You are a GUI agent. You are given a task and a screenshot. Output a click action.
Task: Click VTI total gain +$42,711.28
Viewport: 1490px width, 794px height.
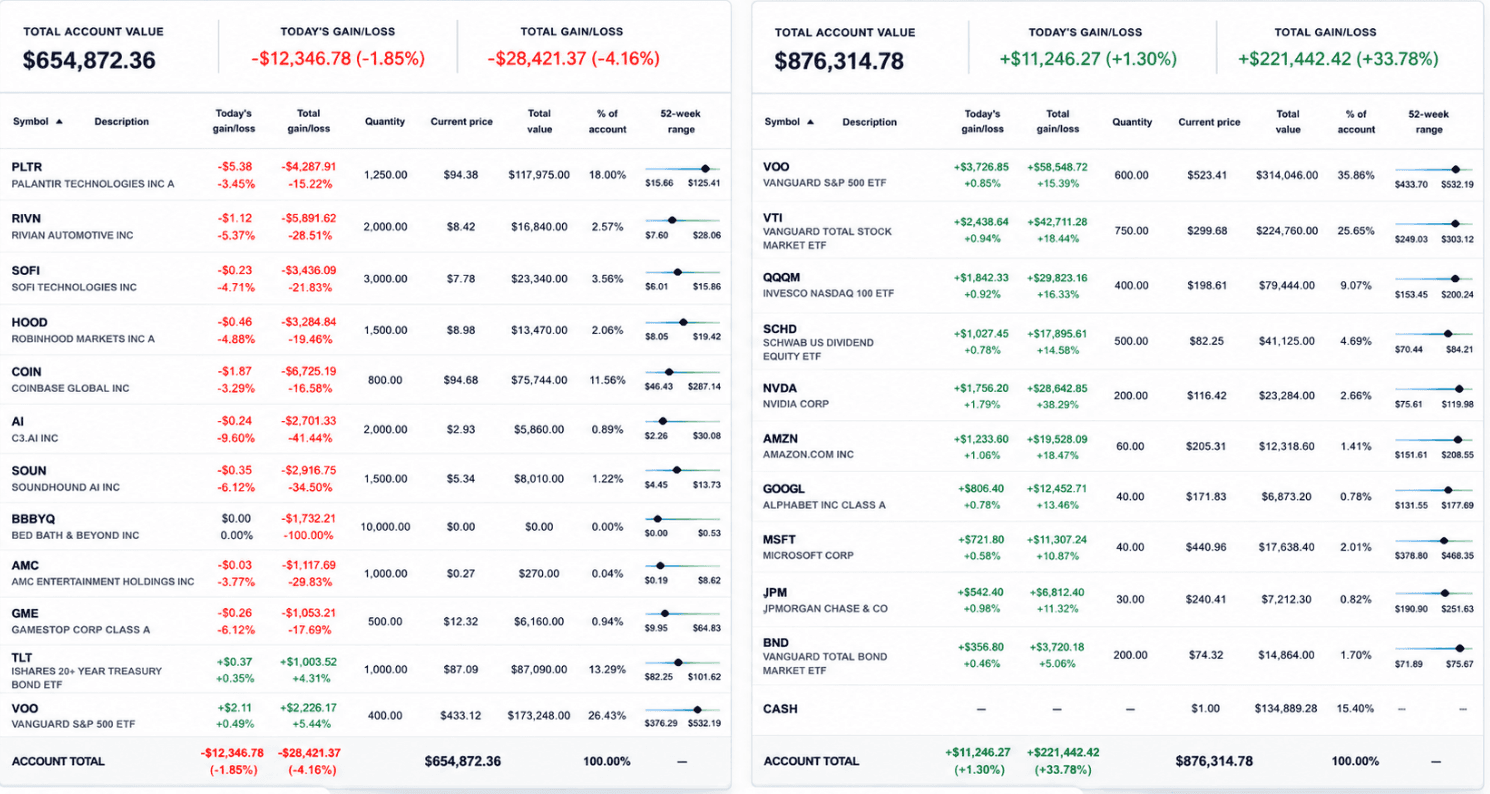pyautogui.click(x=1057, y=221)
